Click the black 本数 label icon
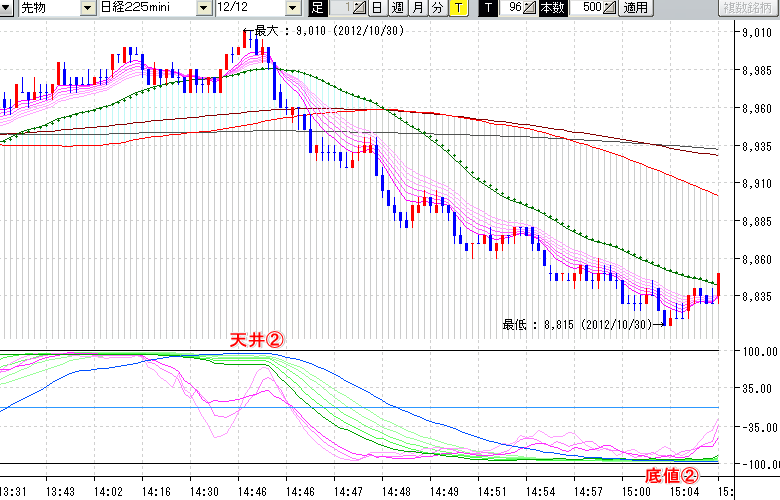This screenshot has height=500, width=780. click(x=551, y=8)
